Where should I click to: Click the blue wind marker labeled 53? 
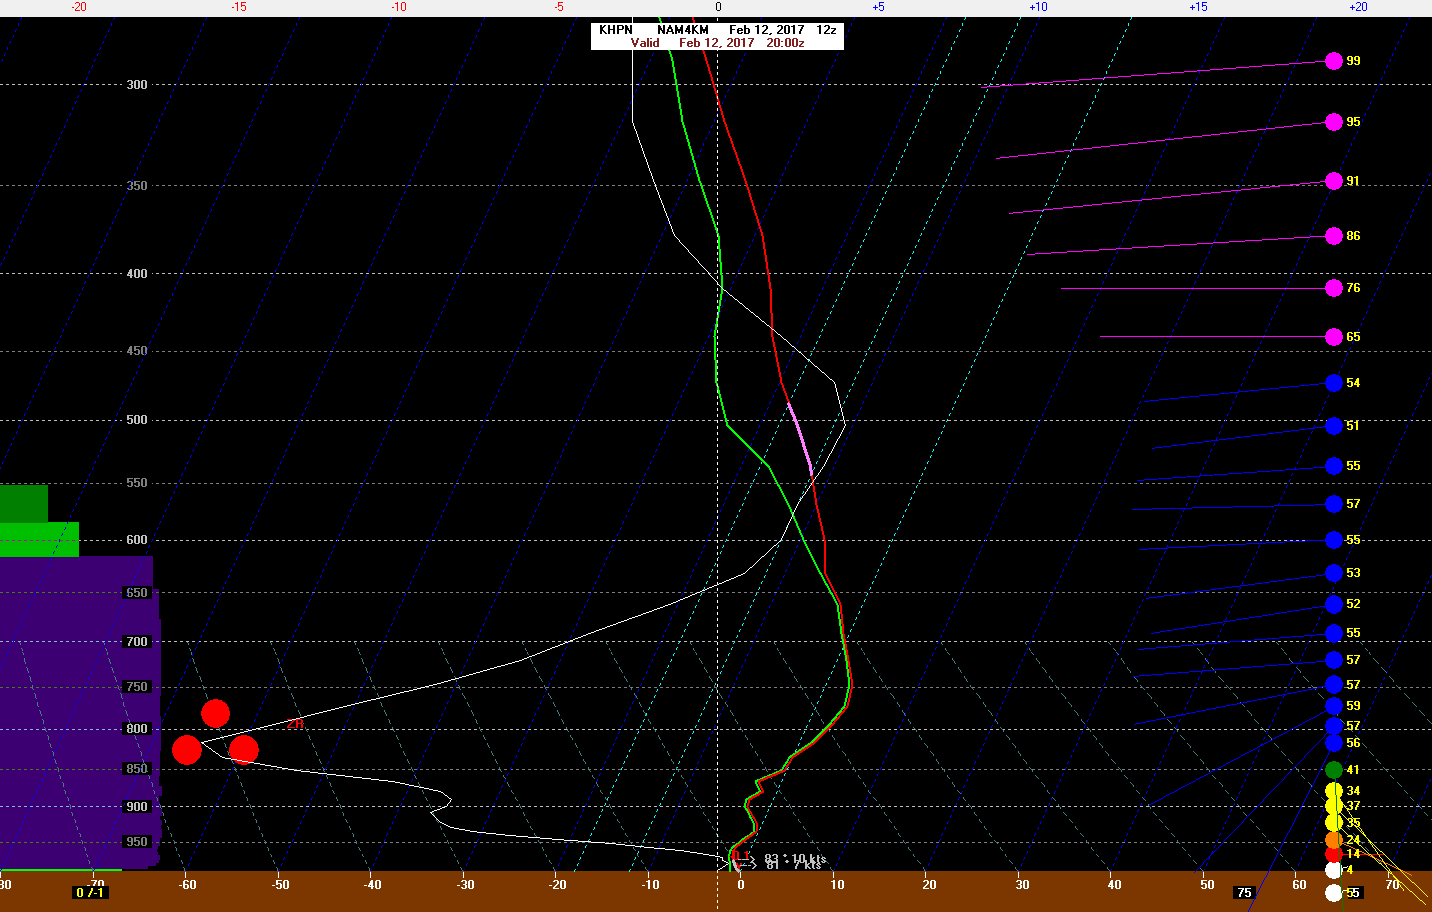[x=1333, y=573]
